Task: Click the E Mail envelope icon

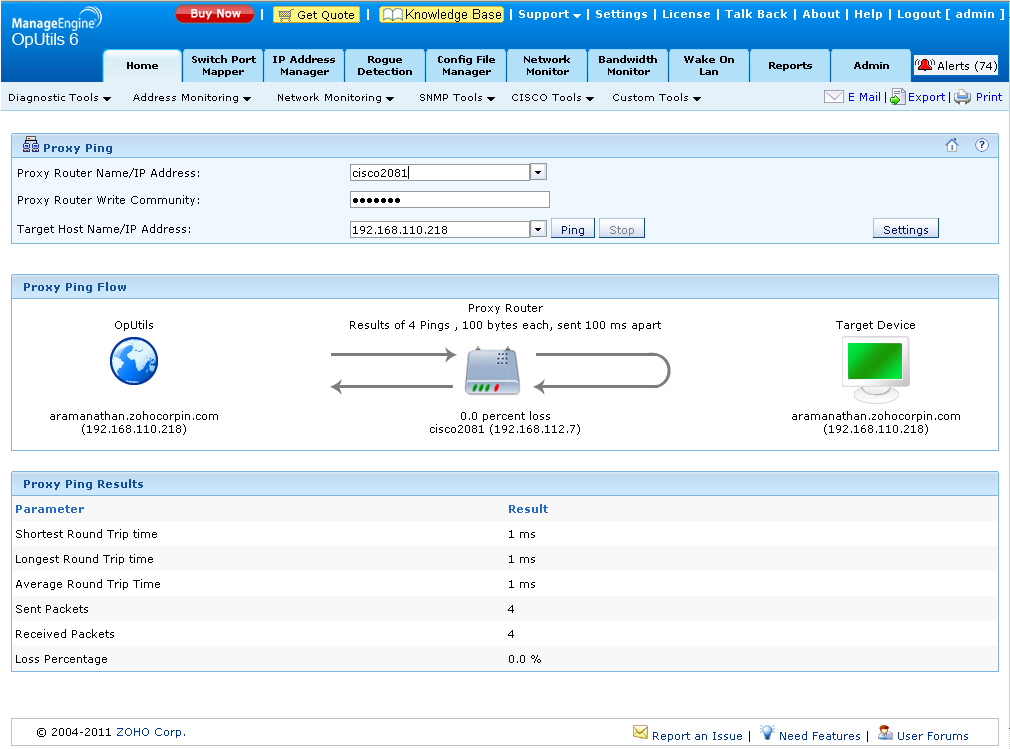Action: [x=834, y=97]
